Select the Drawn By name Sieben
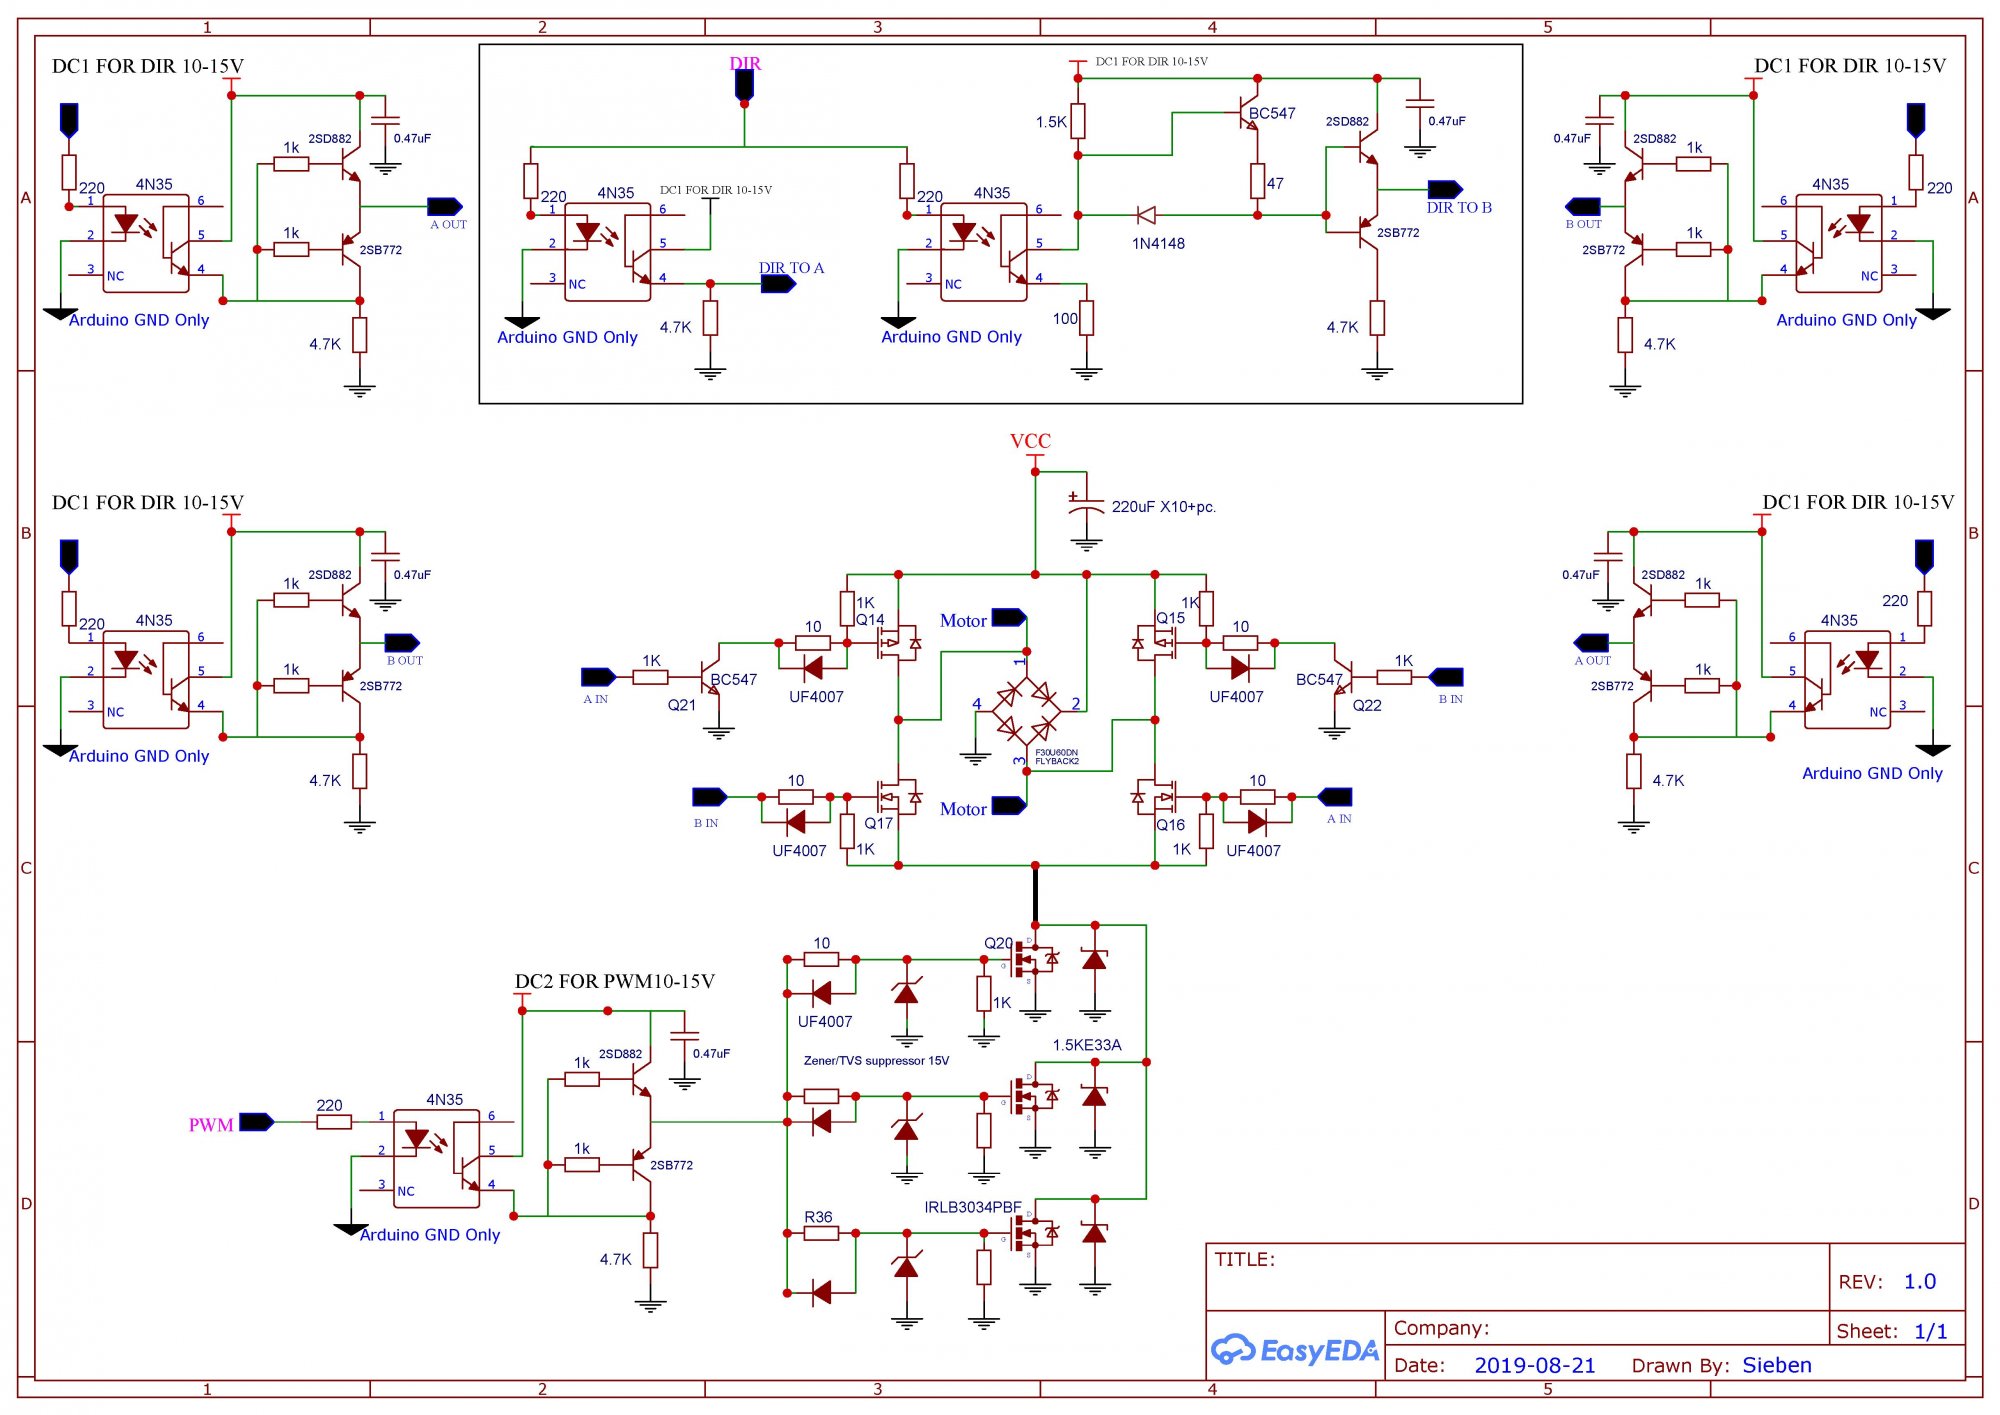Screen dimensions: 2000x1415 pyautogui.click(x=1776, y=1366)
